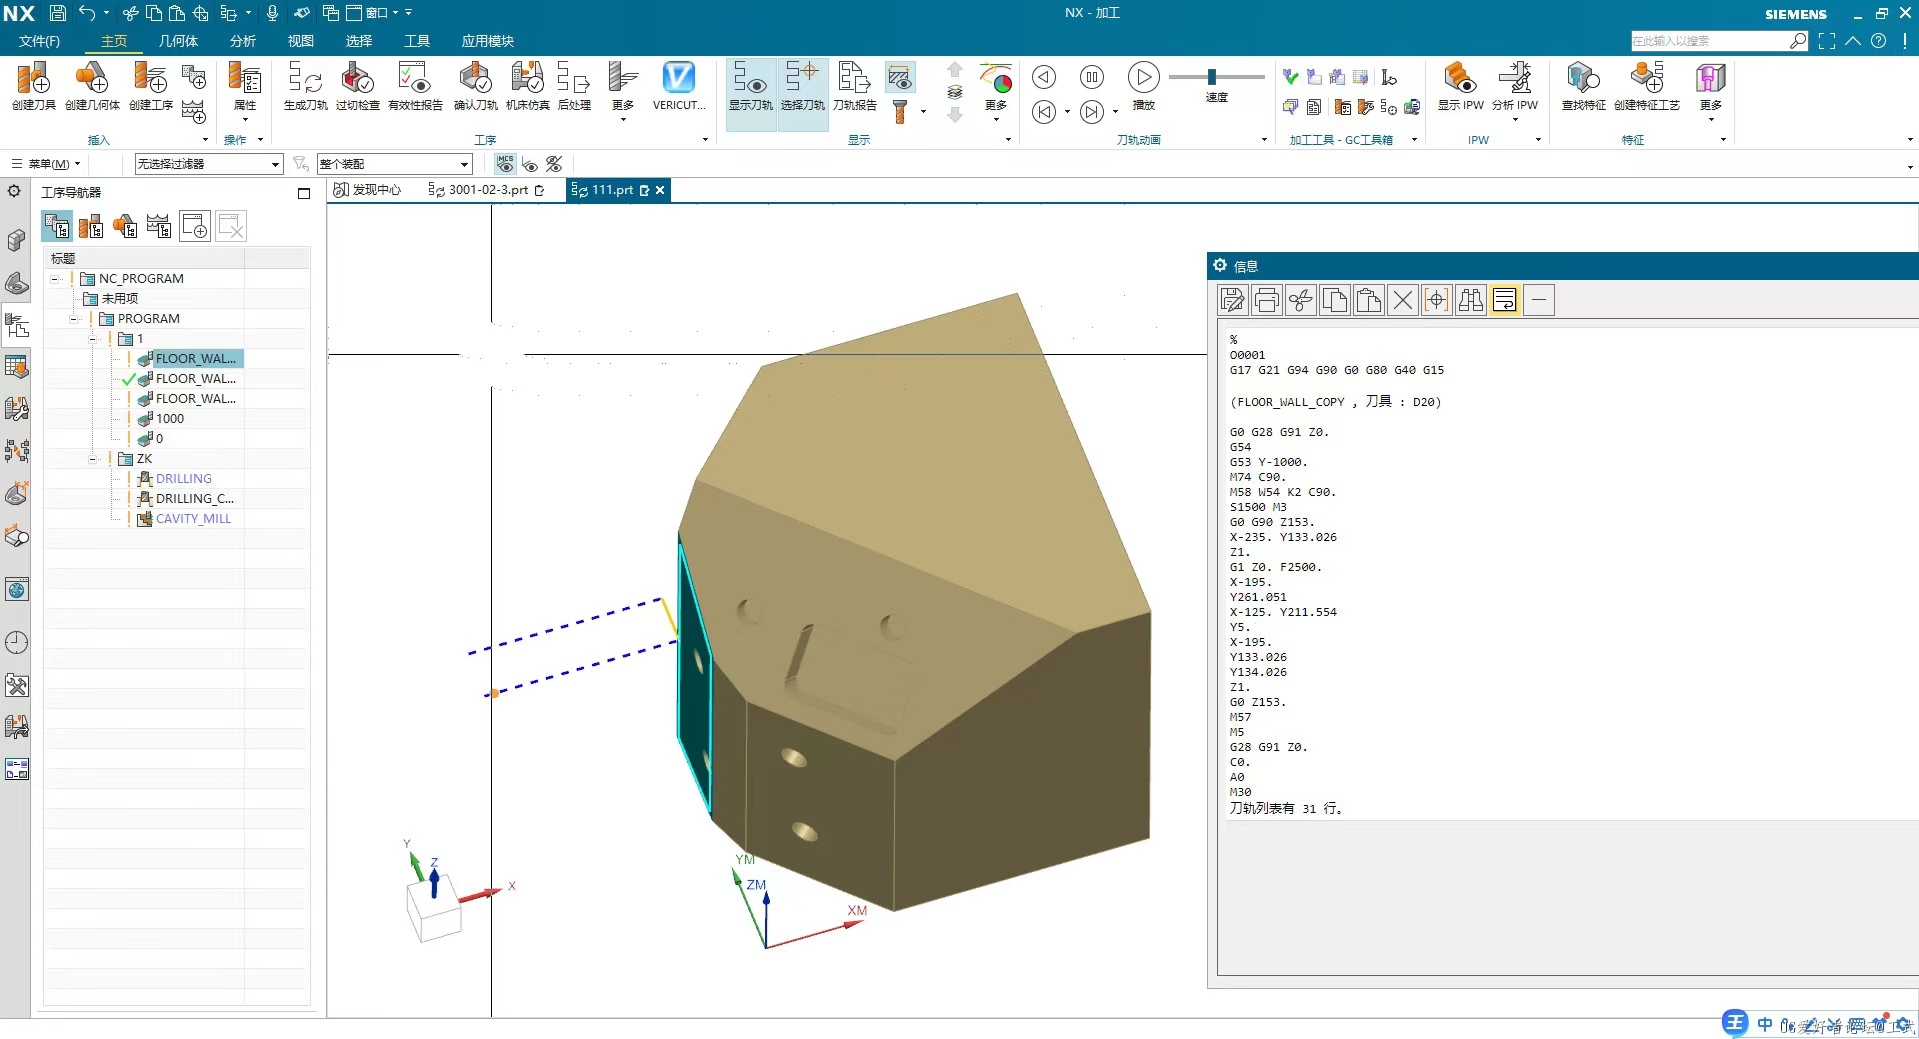Launch 机床仿真 machine simulation
Viewport: 1919px width, 1039px height.
coord(527,86)
